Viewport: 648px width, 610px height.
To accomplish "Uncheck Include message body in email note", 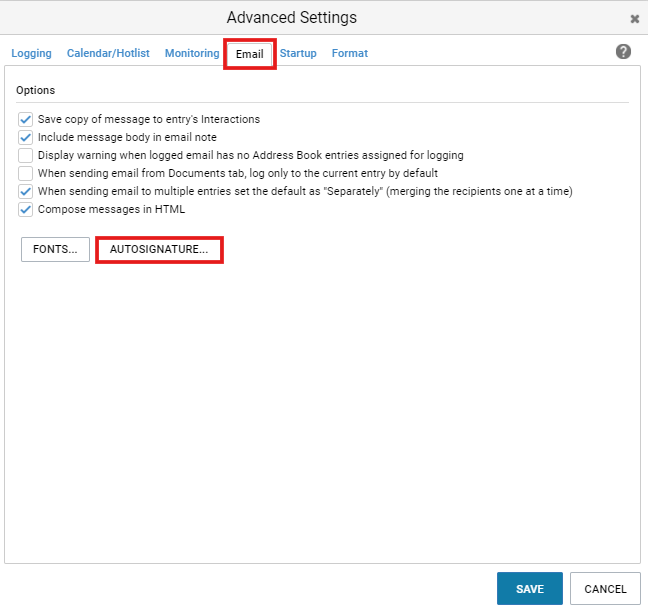I will point(26,137).
